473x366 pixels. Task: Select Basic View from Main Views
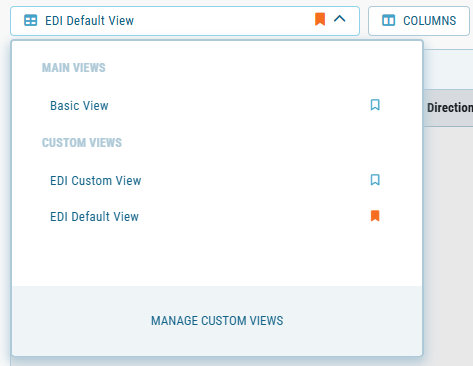tap(79, 106)
